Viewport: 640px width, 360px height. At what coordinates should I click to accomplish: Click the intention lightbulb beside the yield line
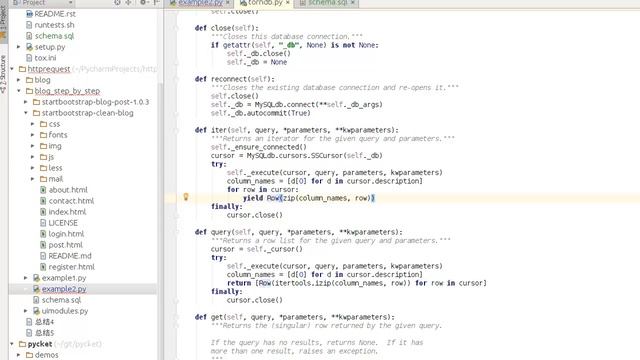(186, 197)
